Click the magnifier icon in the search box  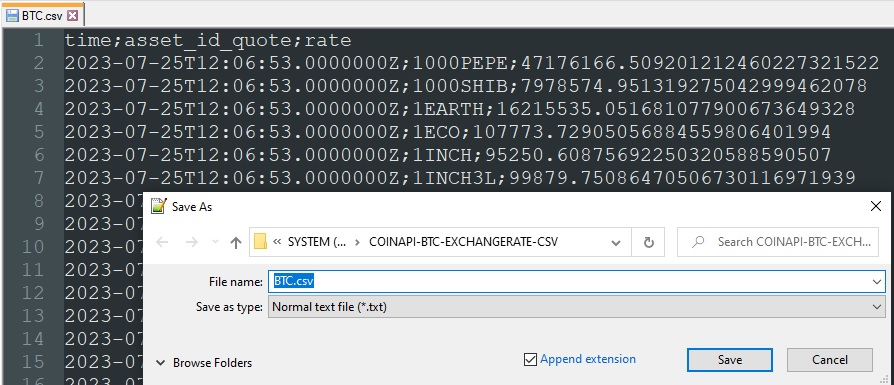click(698, 242)
